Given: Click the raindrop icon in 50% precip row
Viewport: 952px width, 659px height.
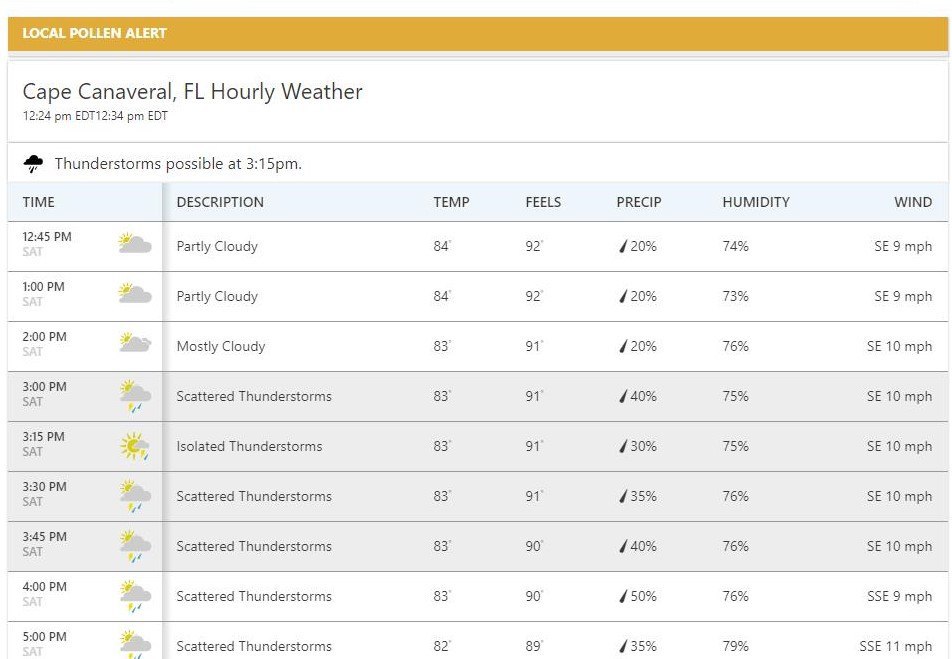Looking at the screenshot, I should 623,596.
